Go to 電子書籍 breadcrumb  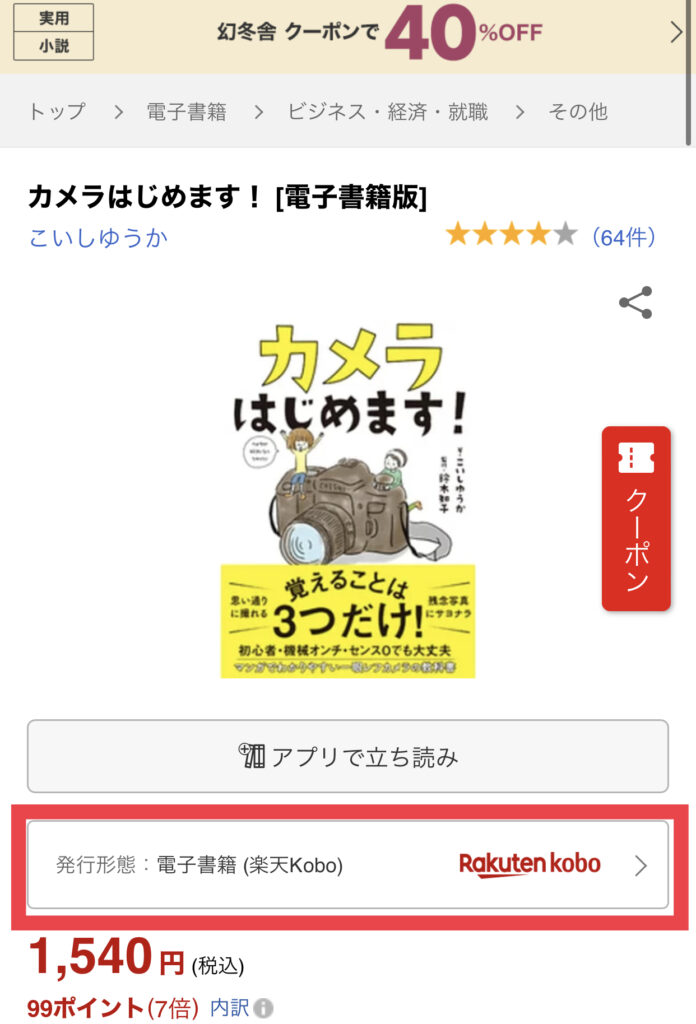point(187,112)
